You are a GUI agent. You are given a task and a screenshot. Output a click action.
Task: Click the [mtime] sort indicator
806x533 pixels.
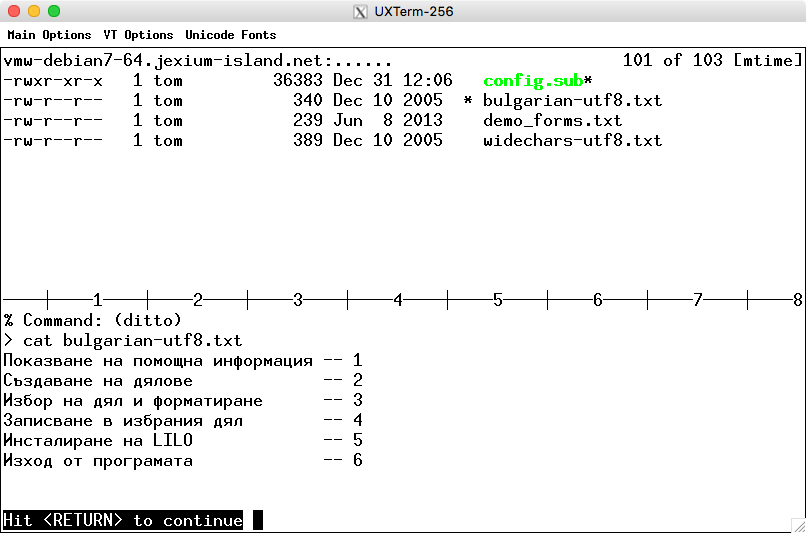pyautogui.click(x=767, y=60)
